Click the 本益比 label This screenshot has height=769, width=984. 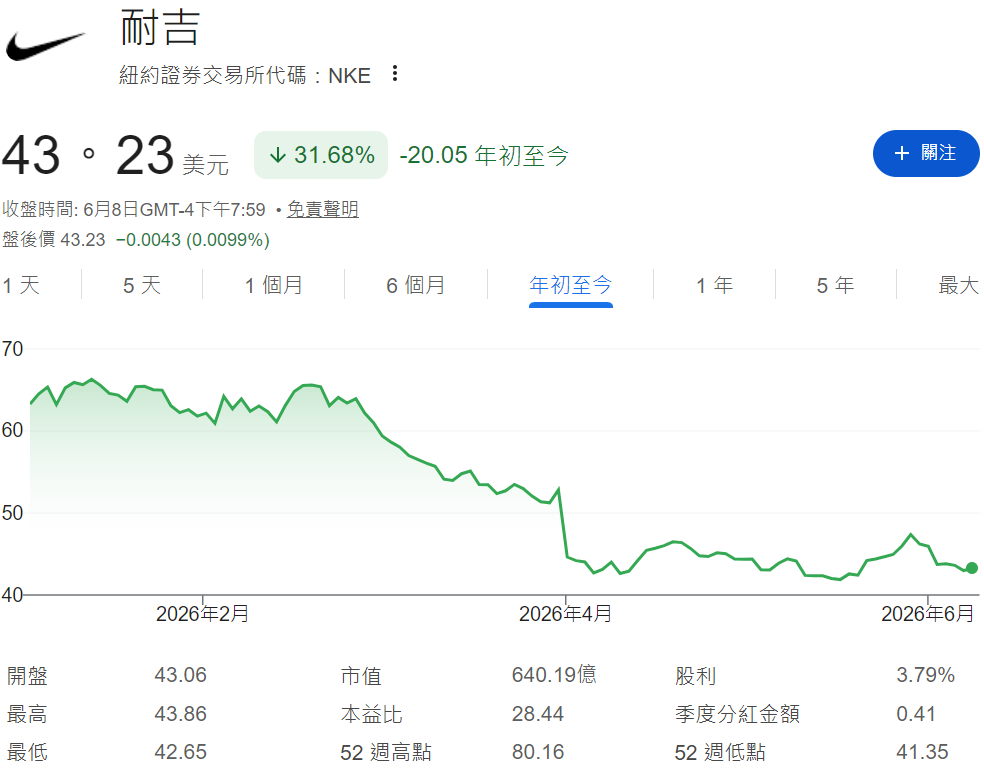pyautogui.click(x=372, y=714)
